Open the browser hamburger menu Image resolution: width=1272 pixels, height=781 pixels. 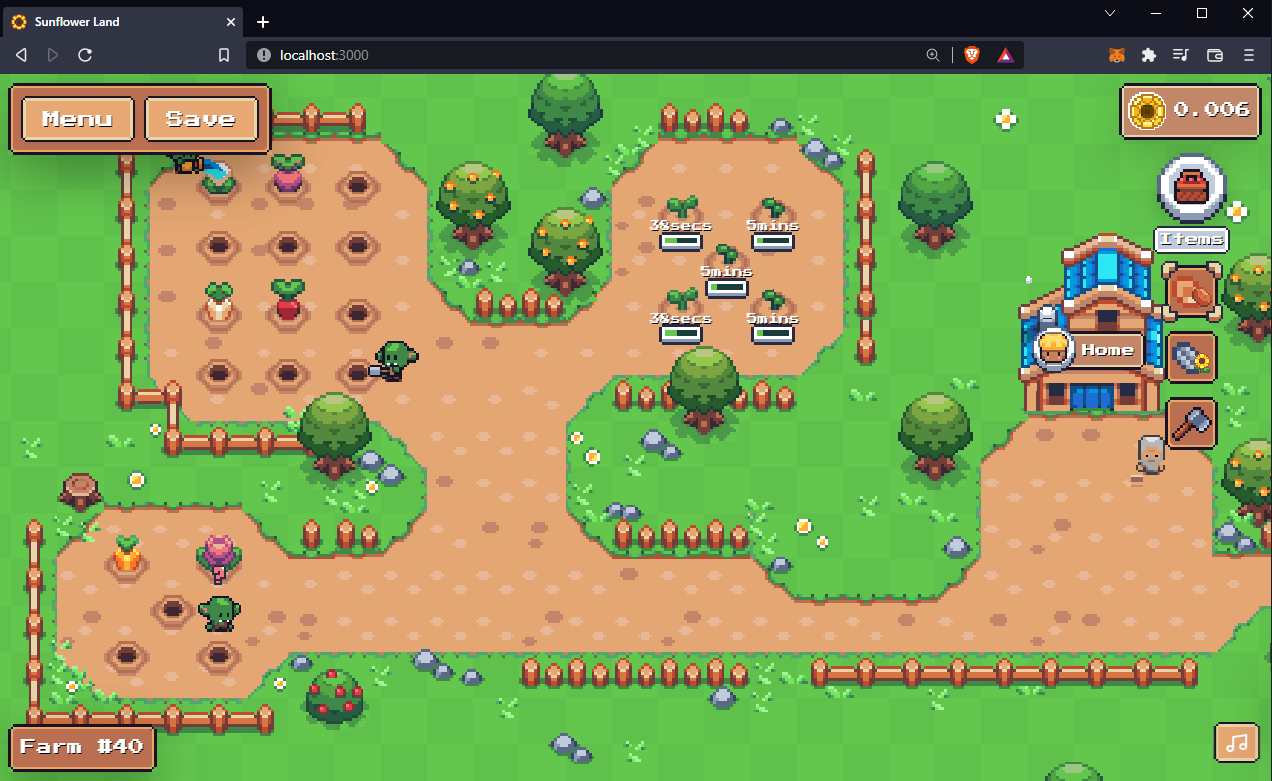coord(1248,55)
